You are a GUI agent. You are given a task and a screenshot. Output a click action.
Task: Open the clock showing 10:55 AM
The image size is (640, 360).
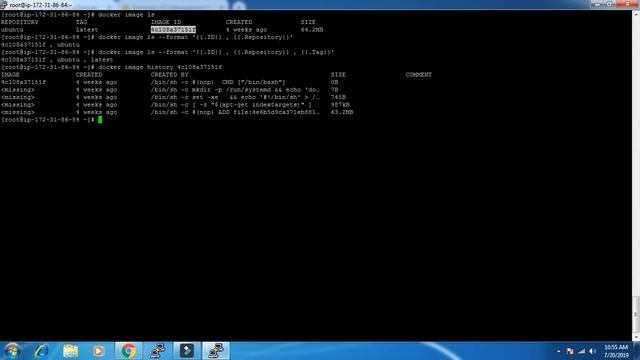pyautogui.click(x=616, y=347)
